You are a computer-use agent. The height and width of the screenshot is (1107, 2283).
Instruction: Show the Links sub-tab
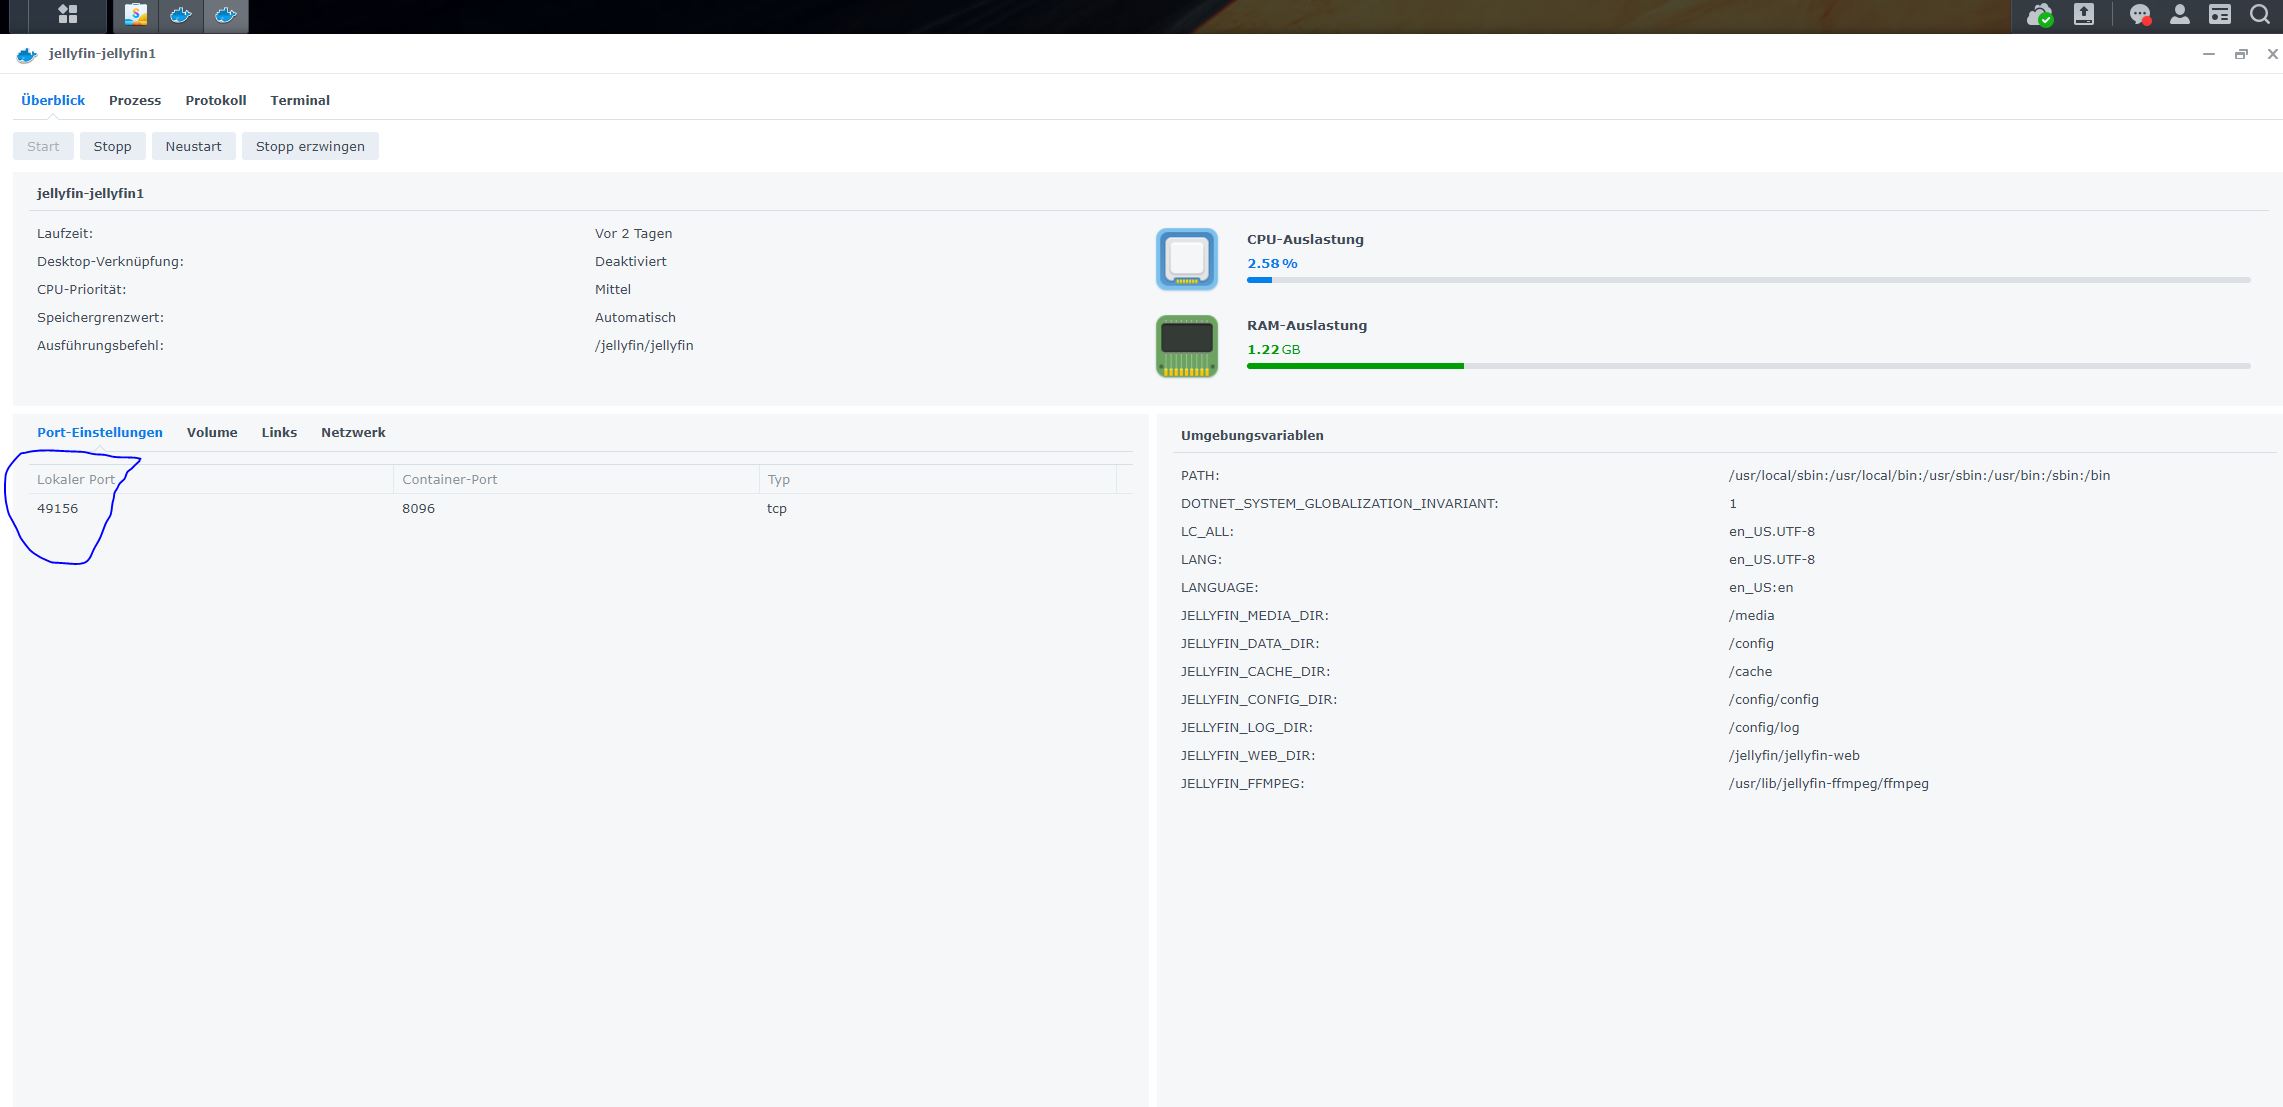[x=279, y=432]
